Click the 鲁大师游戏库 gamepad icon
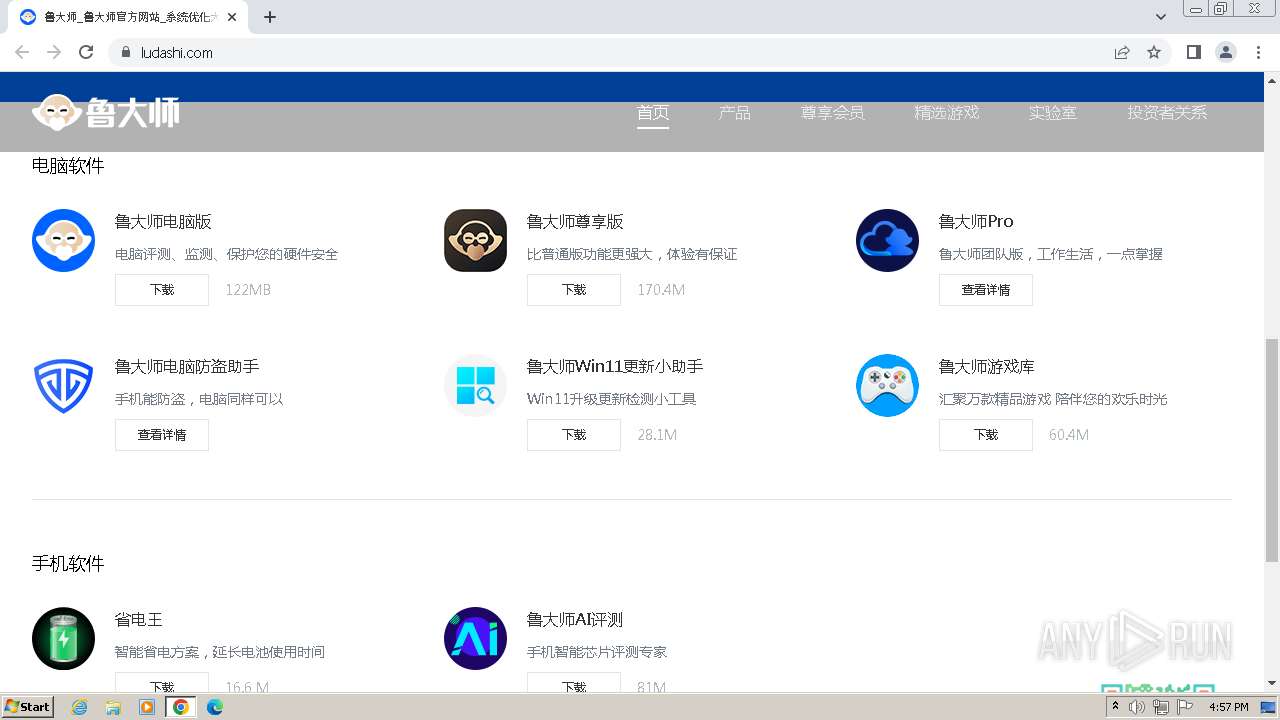 coord(887,385)
